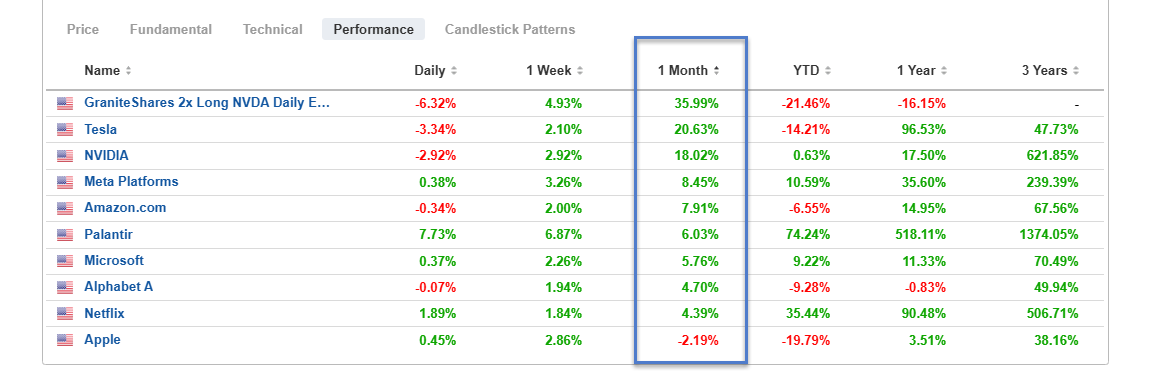The image size is (1155, 382).
Task: Click the US flag icon beside Tesla
Action: click(x=65, y=130)
